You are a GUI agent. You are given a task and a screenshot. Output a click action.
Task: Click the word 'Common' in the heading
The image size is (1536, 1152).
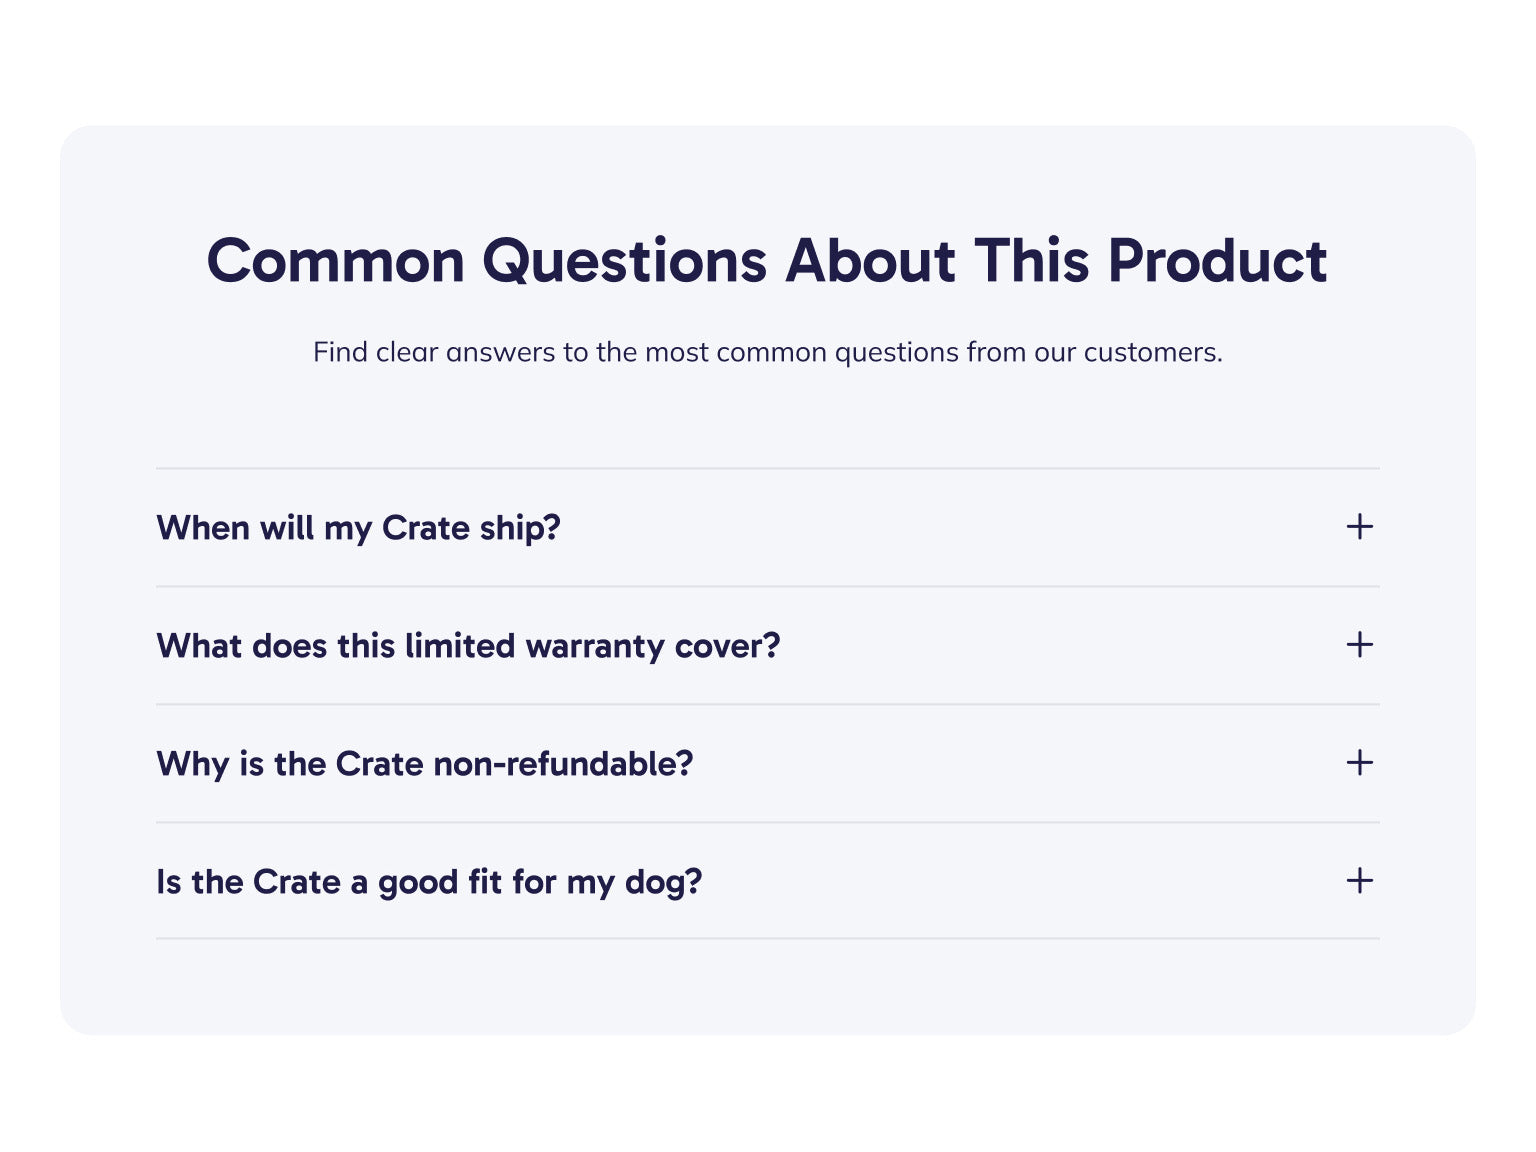tap(336, 261)
